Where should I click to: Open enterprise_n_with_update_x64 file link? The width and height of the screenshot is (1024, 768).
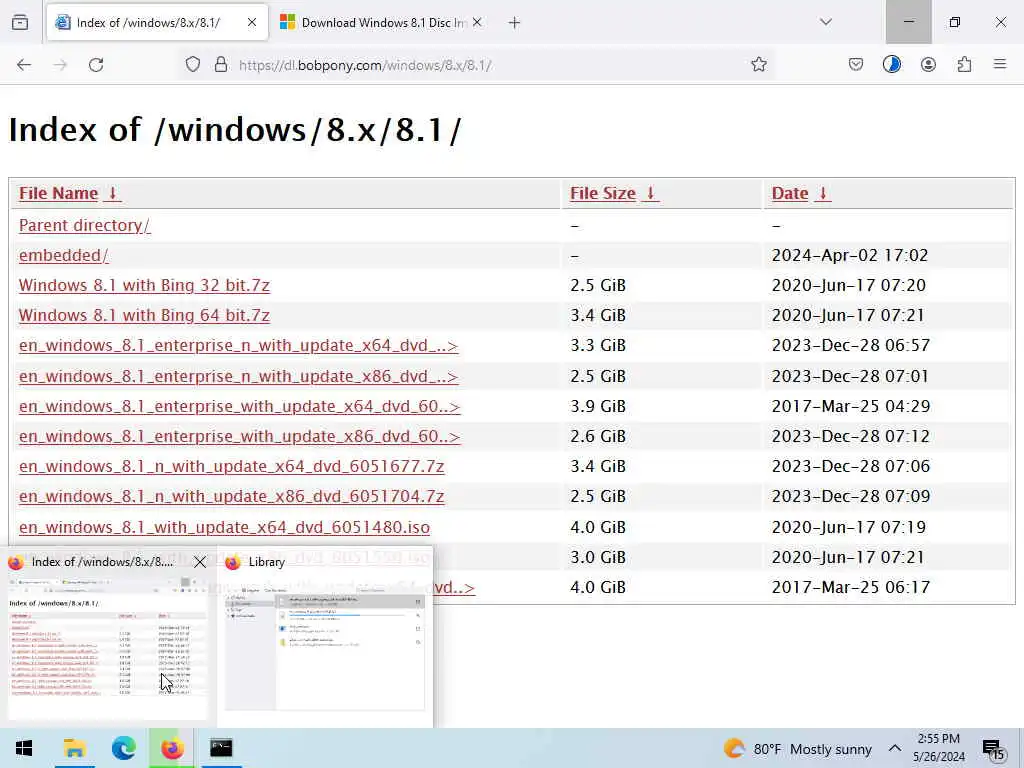tap(238, 345)
